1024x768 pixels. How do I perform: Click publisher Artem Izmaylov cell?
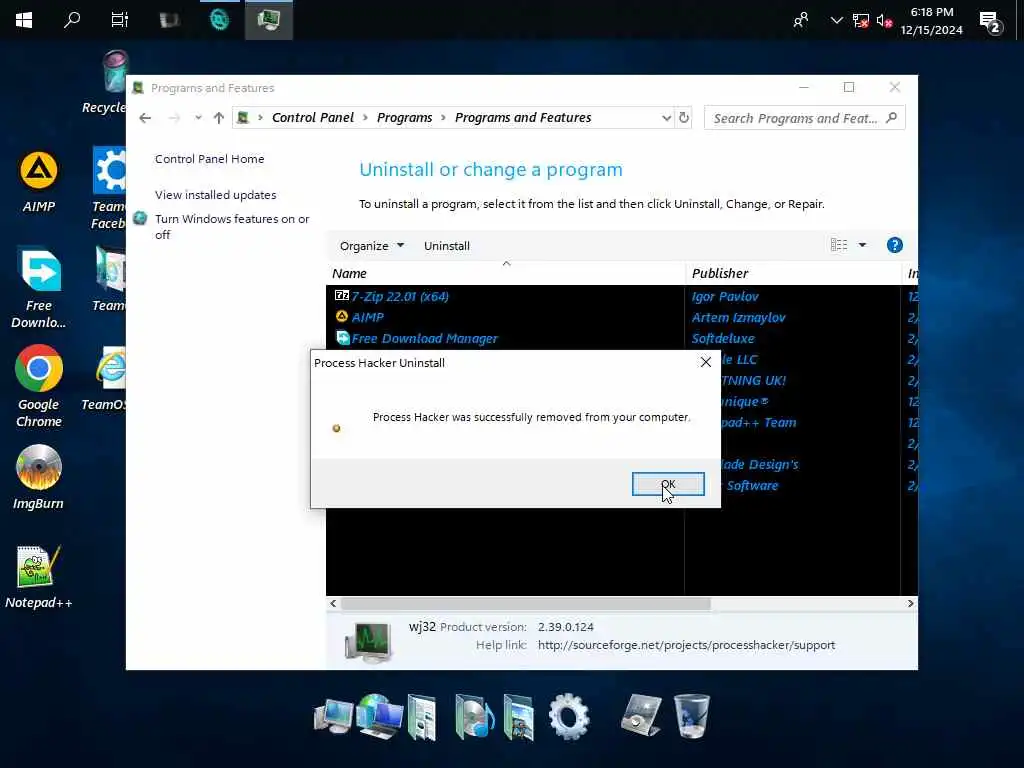pyautogui.click(x=739, y=317)
